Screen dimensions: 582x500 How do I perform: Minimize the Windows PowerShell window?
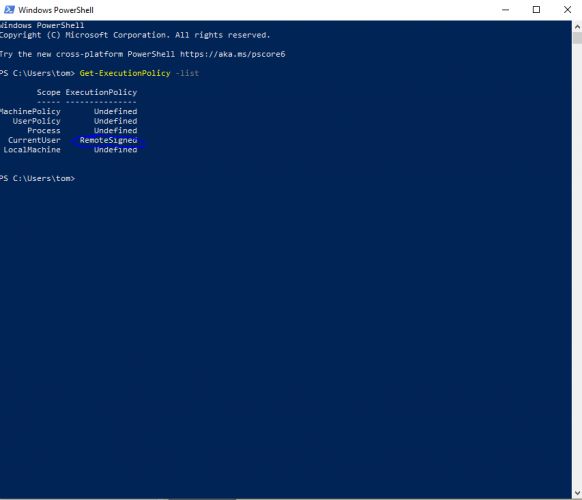click(x=505, y=10)
